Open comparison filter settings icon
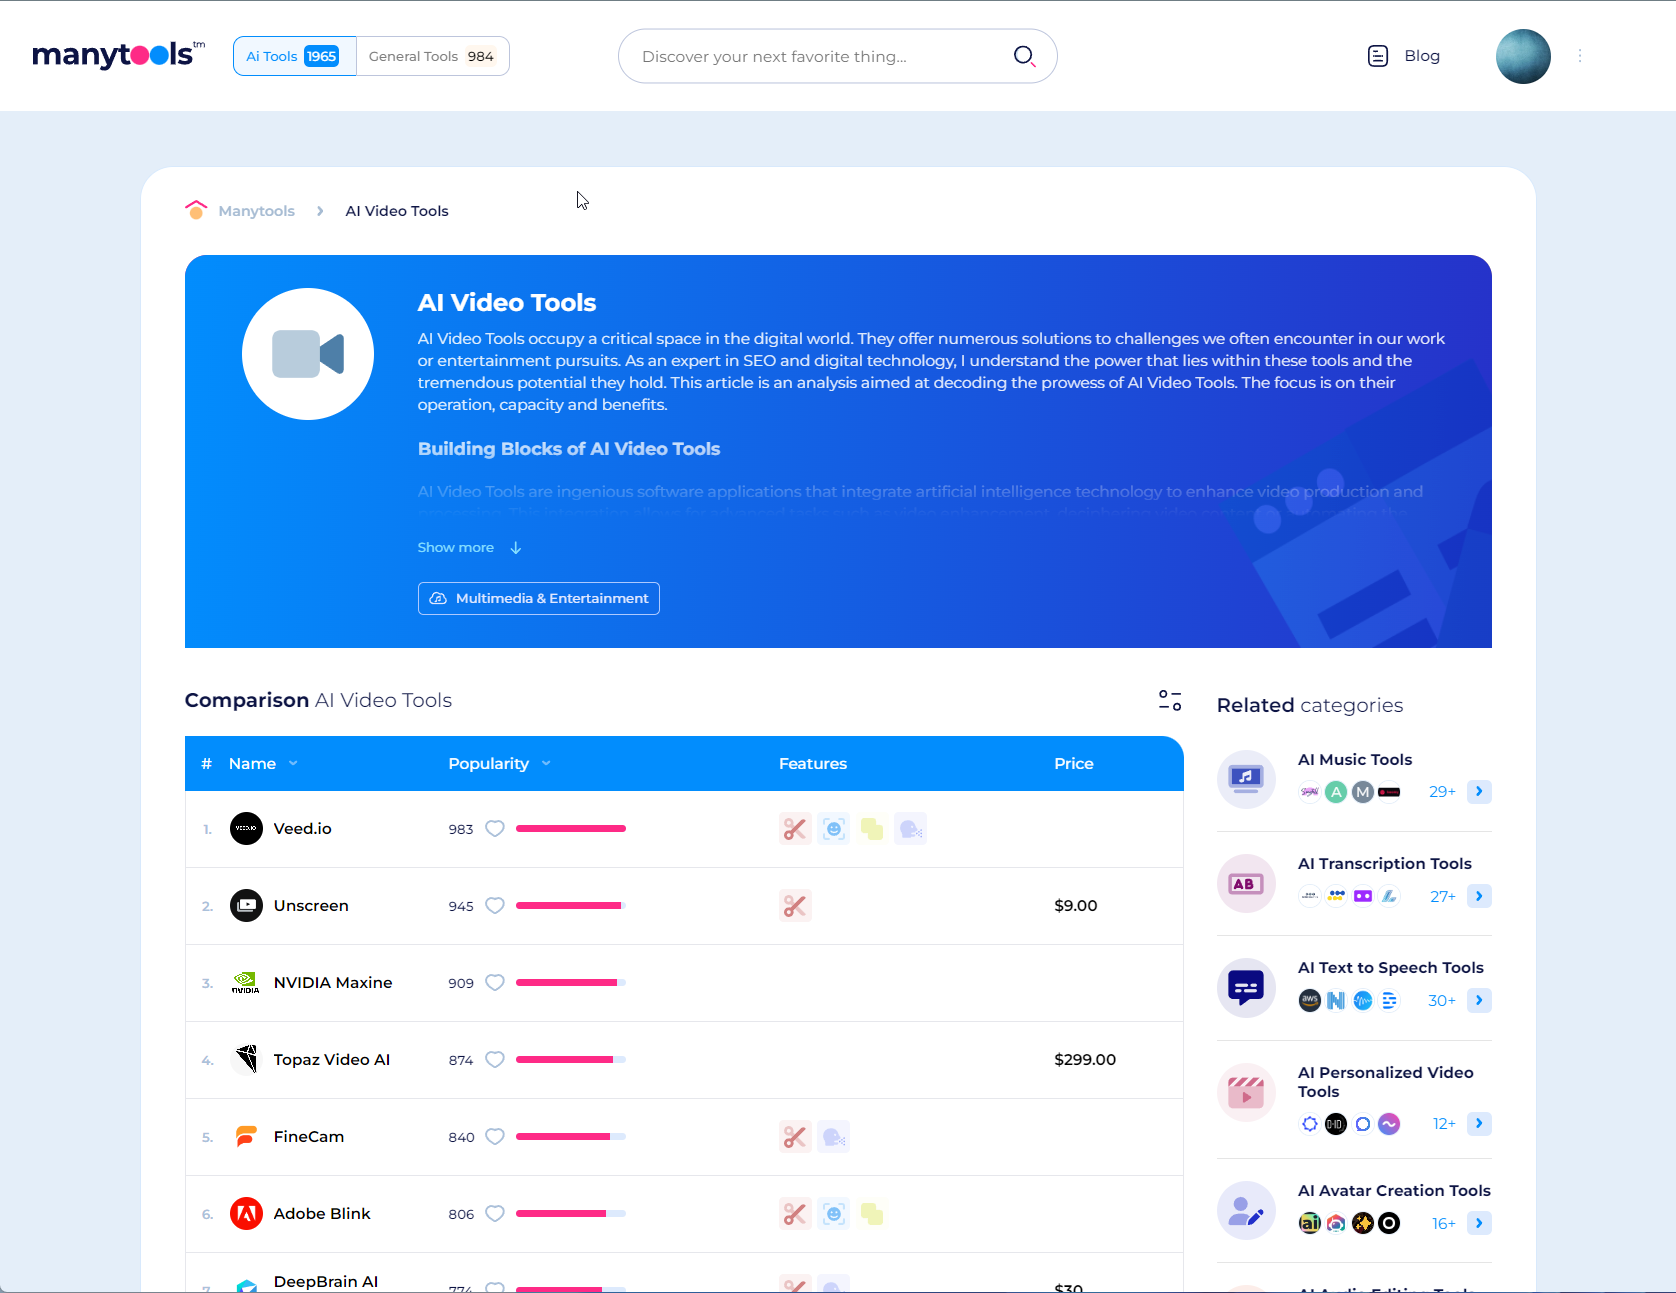 [x=1170, y=700]
